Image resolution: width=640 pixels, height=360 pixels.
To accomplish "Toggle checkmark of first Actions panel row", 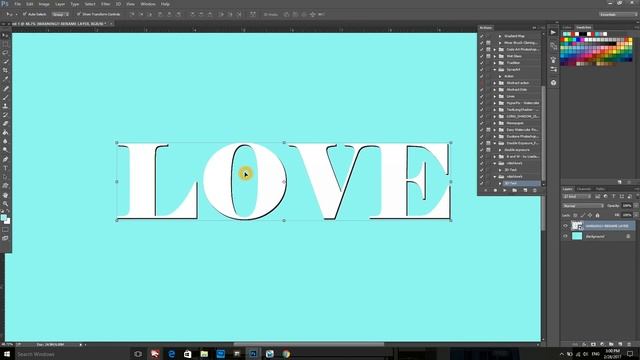I will [x=482, y=36].
